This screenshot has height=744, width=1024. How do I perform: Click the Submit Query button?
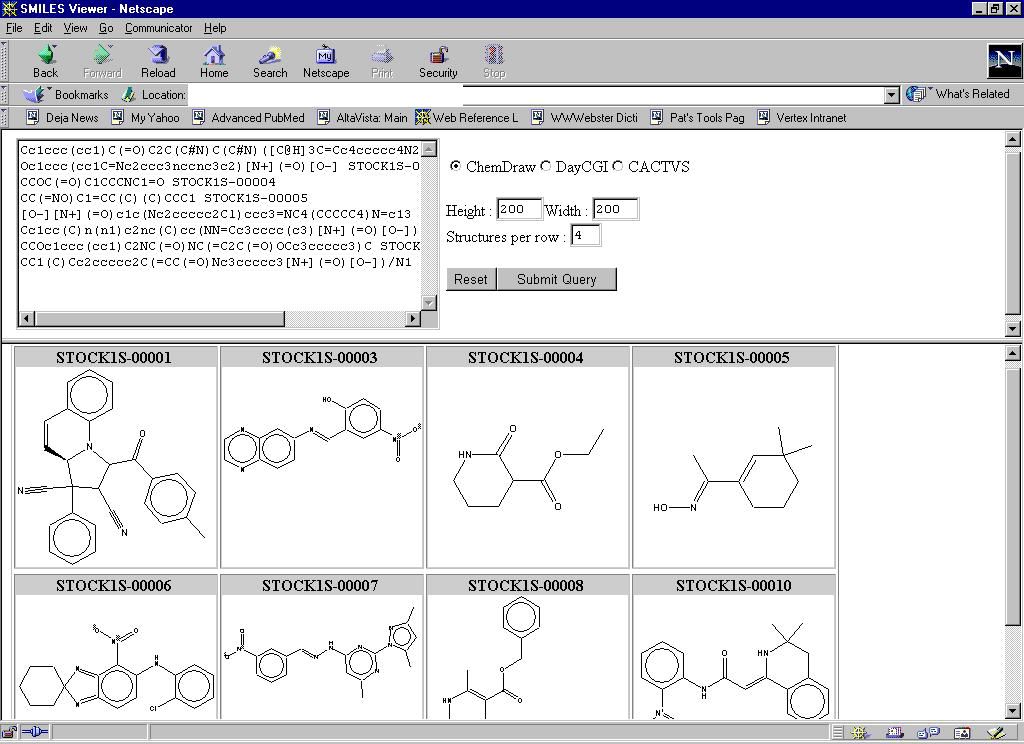click(x=556, y=279)
